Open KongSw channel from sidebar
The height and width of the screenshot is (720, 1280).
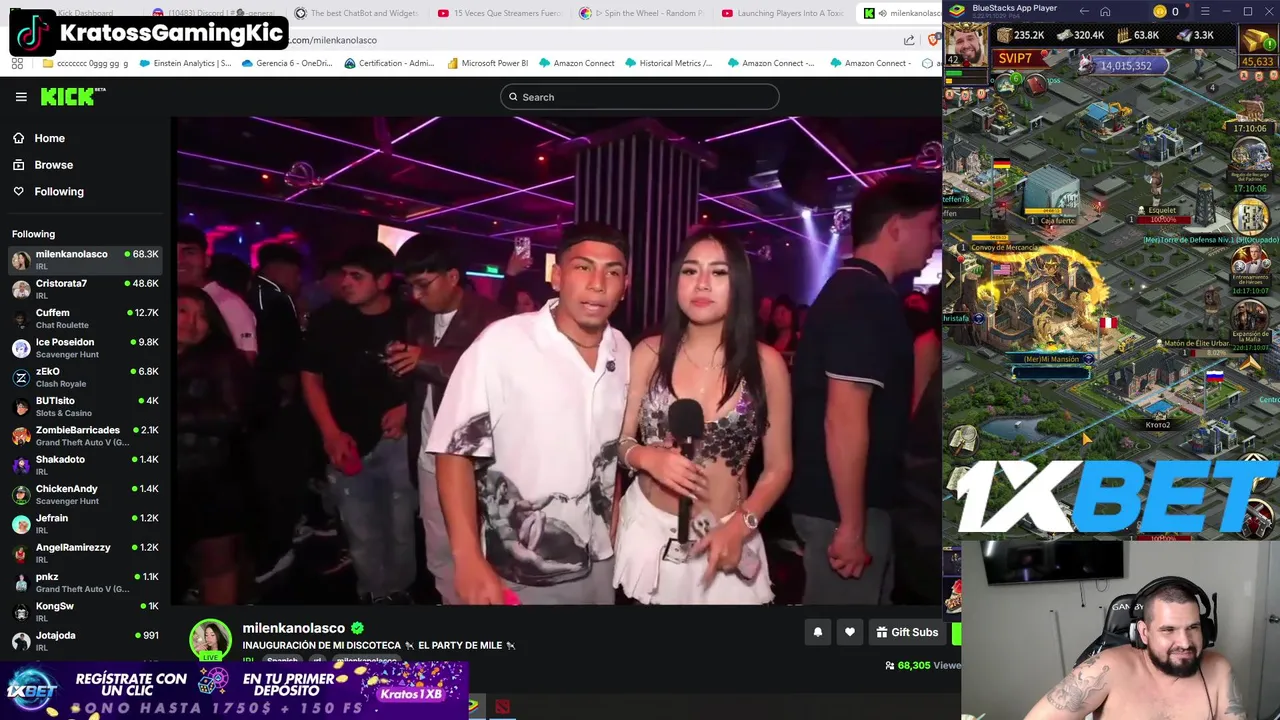point(85,611)
